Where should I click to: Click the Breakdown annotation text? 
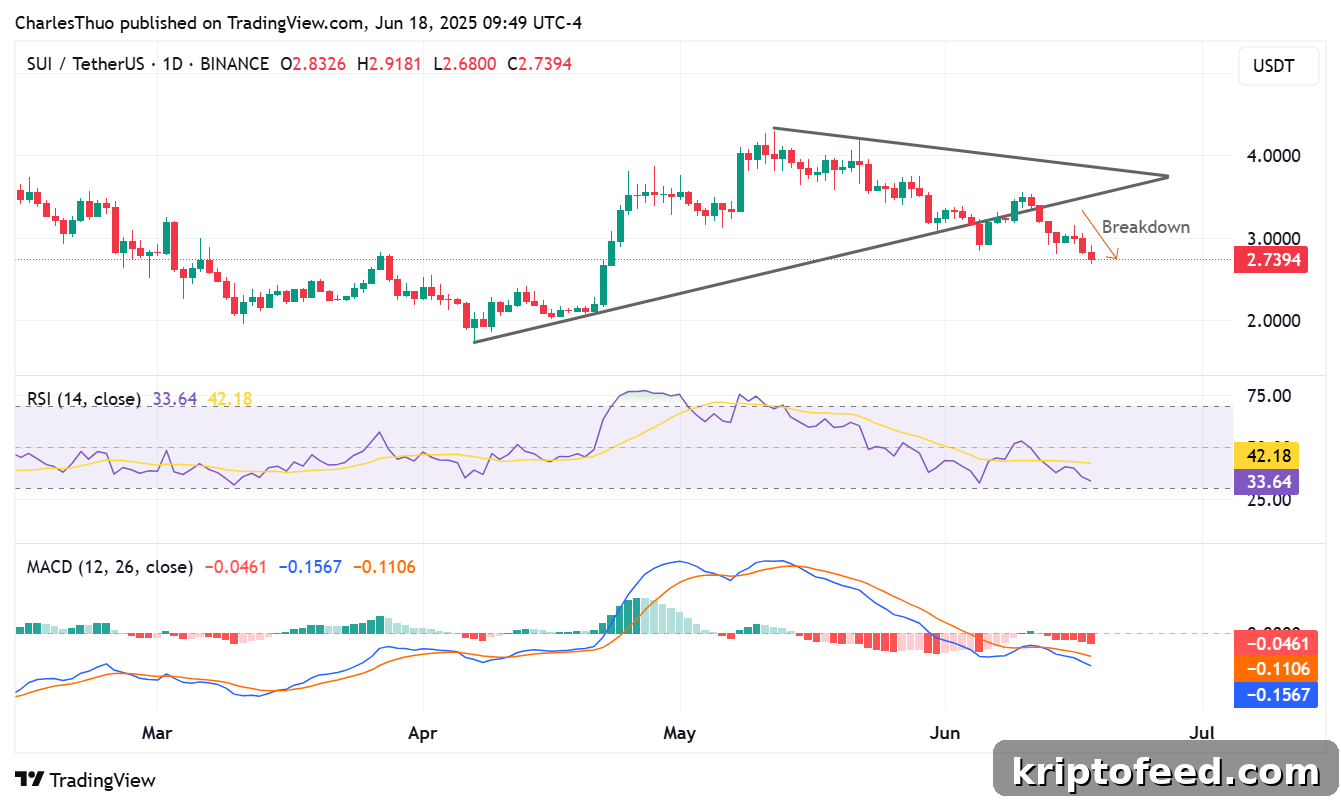coord(1146,227)
